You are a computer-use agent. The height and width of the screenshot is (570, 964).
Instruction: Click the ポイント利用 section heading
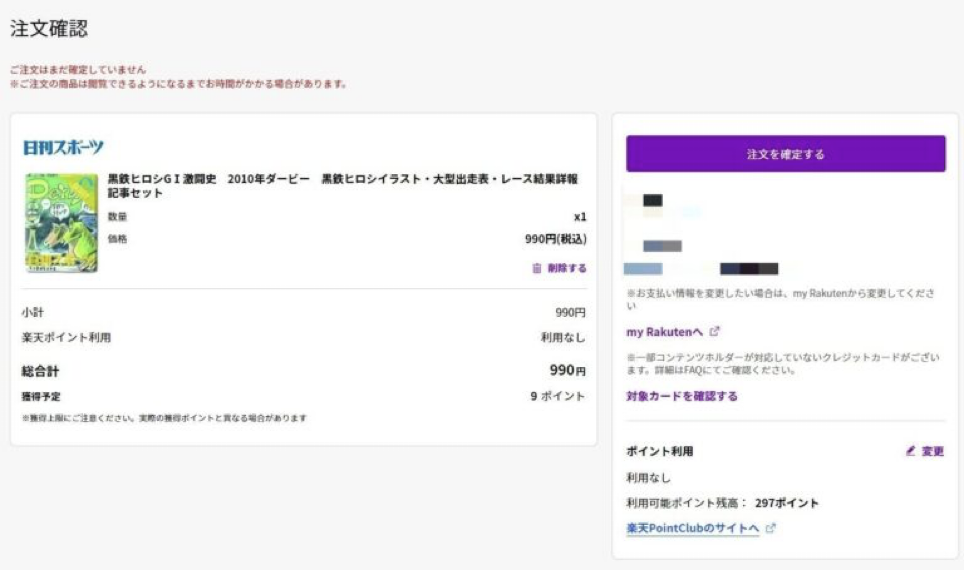click(660, 451)
